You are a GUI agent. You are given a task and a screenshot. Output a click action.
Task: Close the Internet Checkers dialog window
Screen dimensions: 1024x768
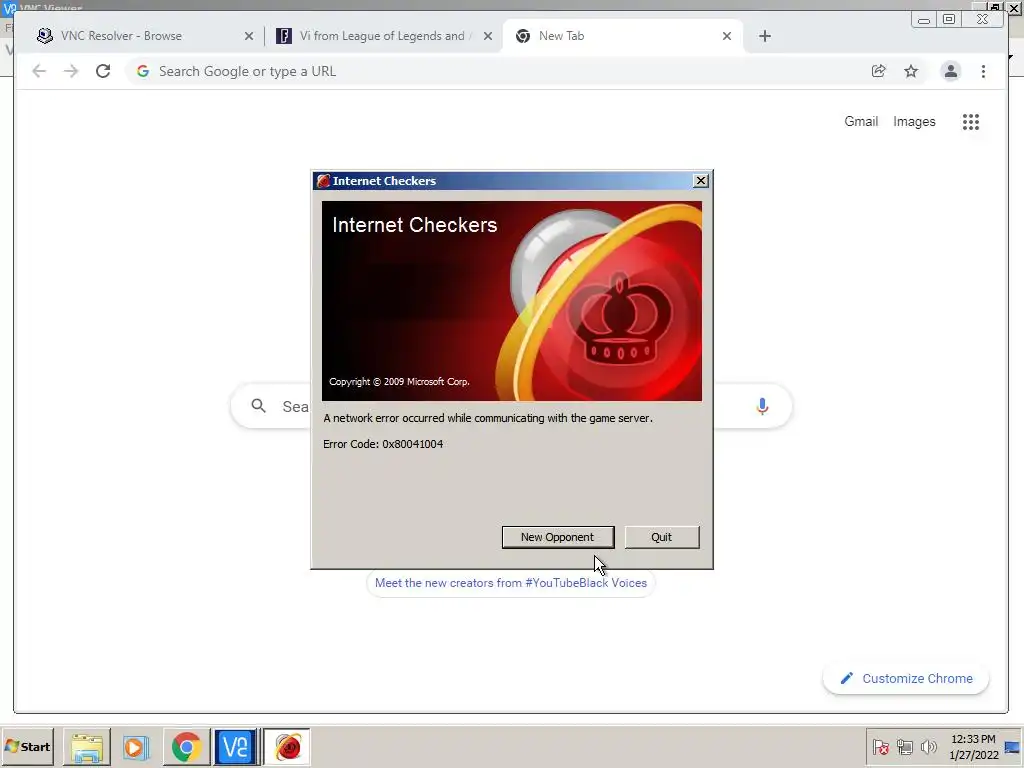click(701, 181)
